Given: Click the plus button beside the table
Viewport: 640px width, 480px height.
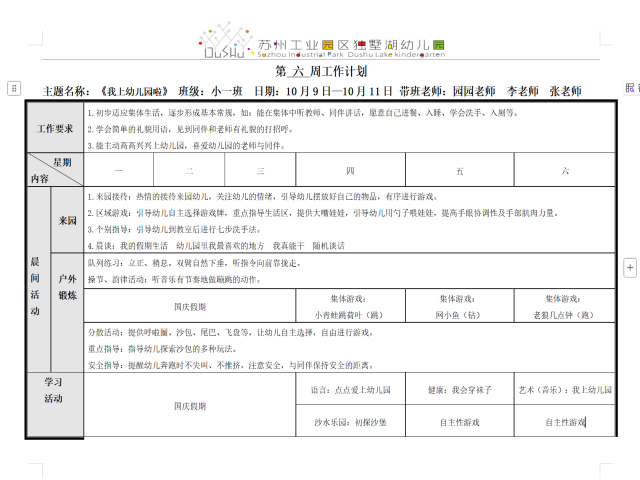Looking at the screenshot, I should 629,268.
